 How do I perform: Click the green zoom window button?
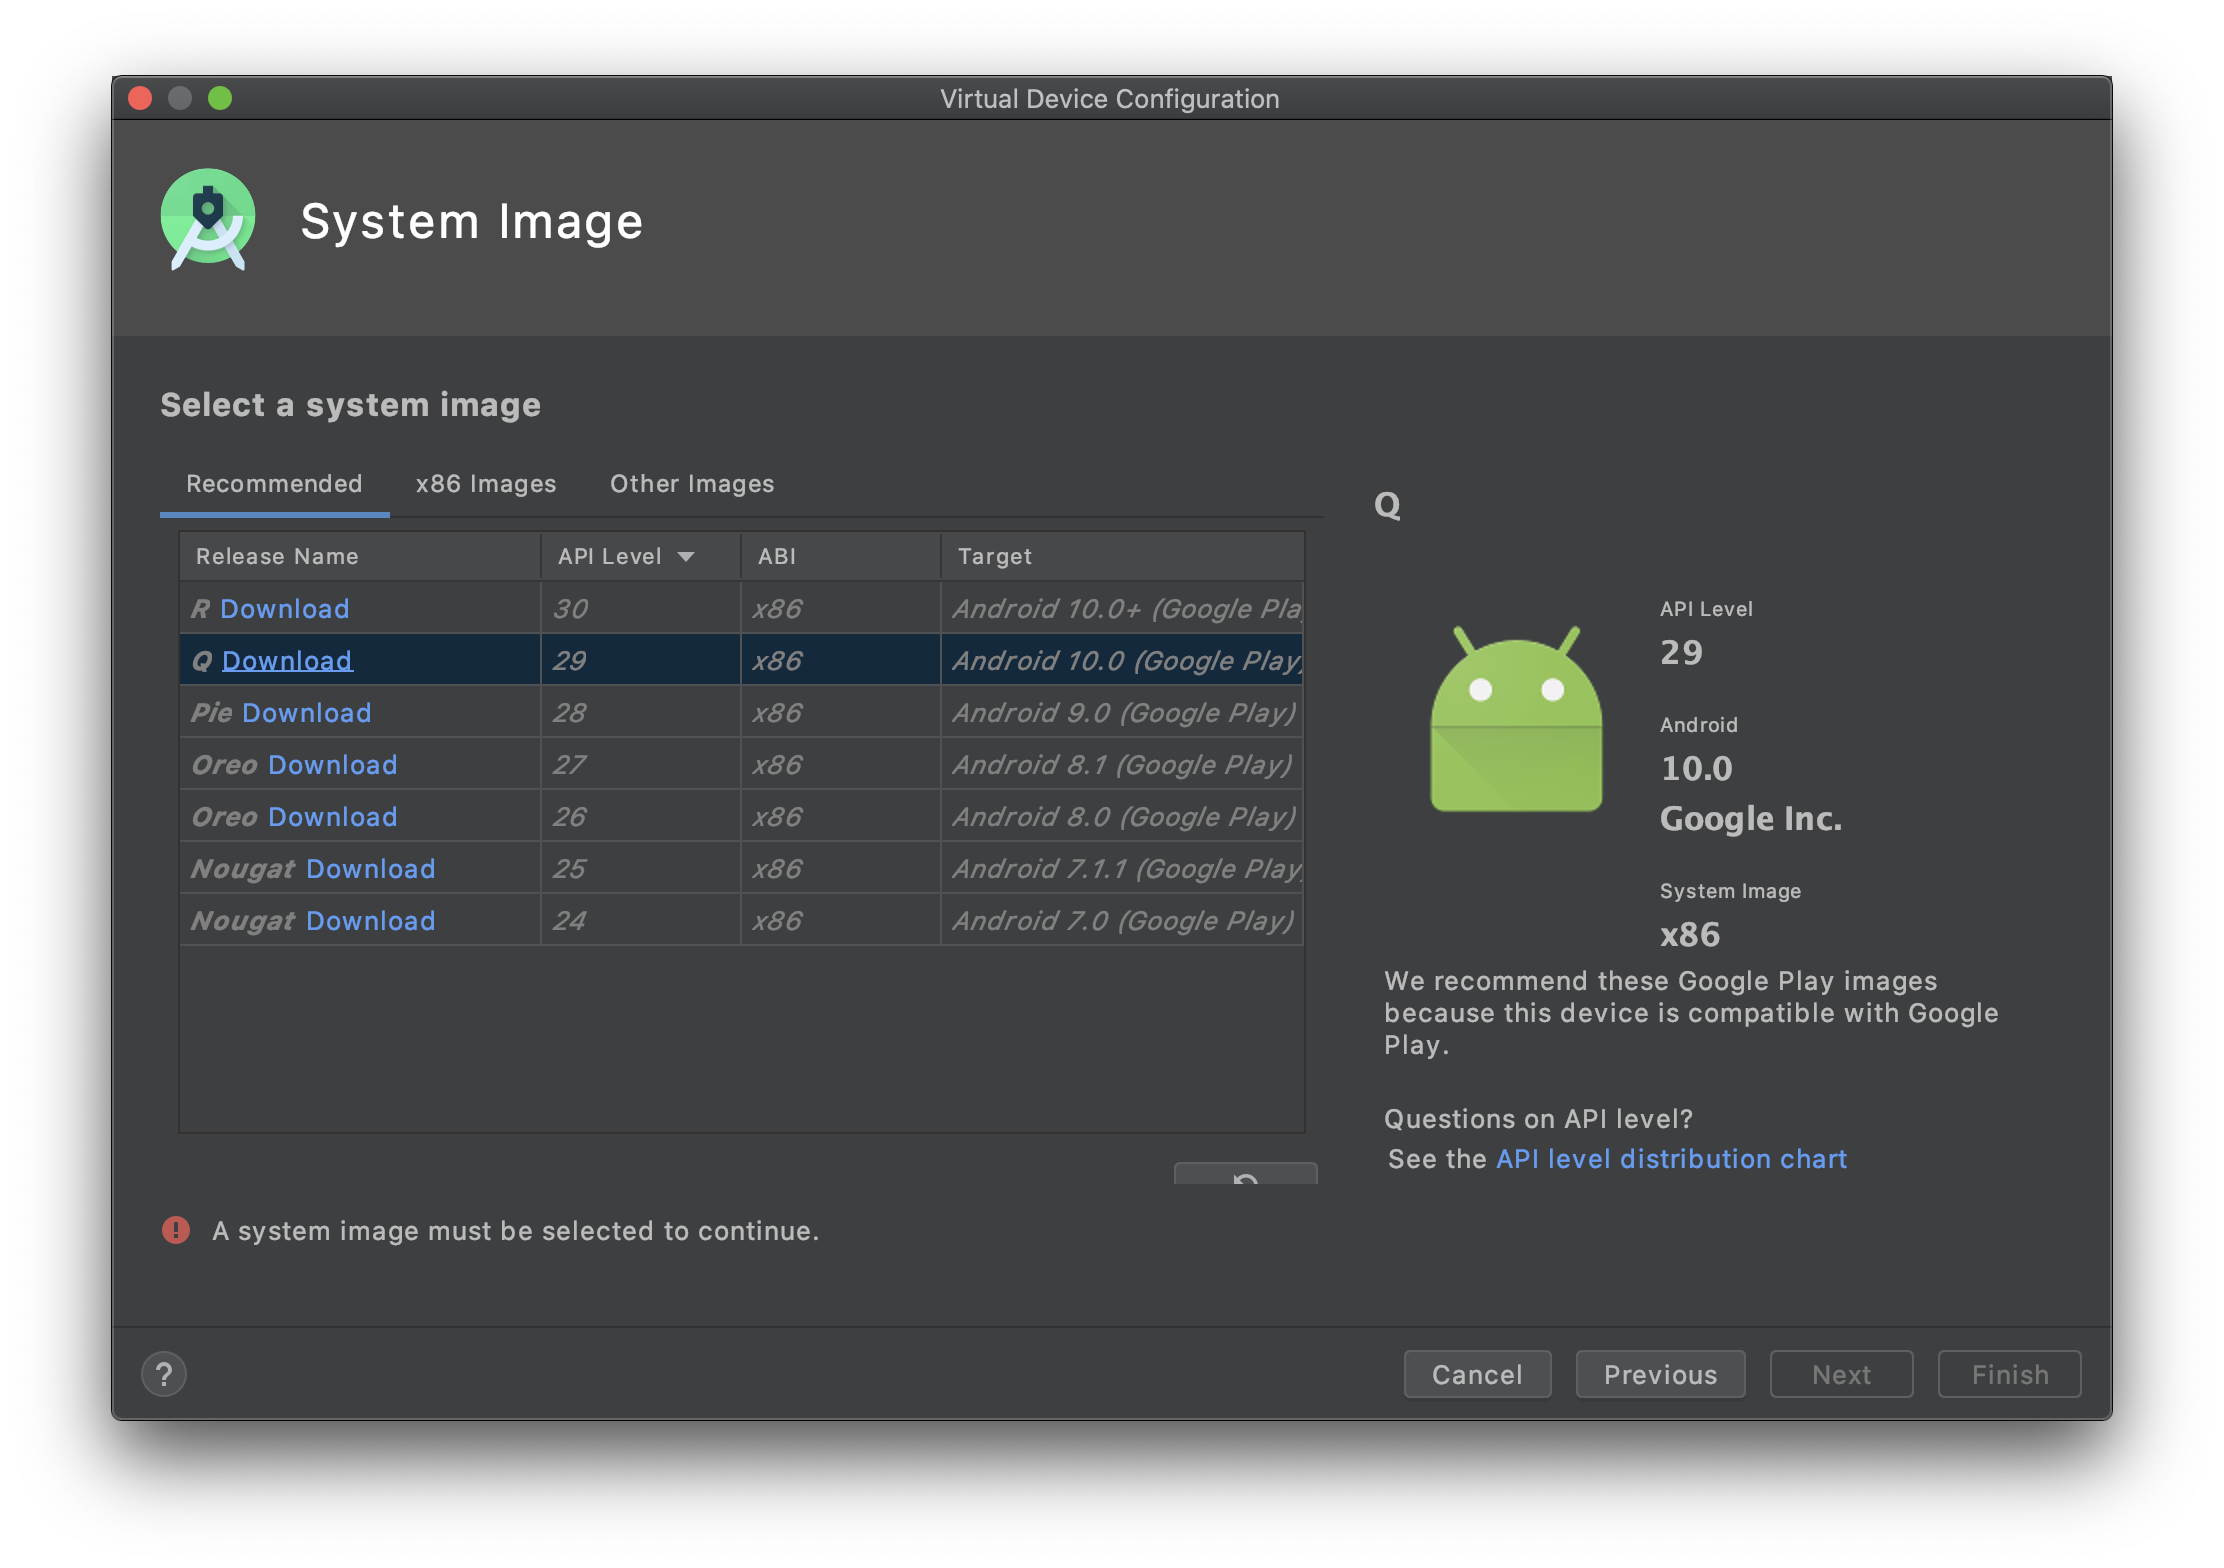220,98
